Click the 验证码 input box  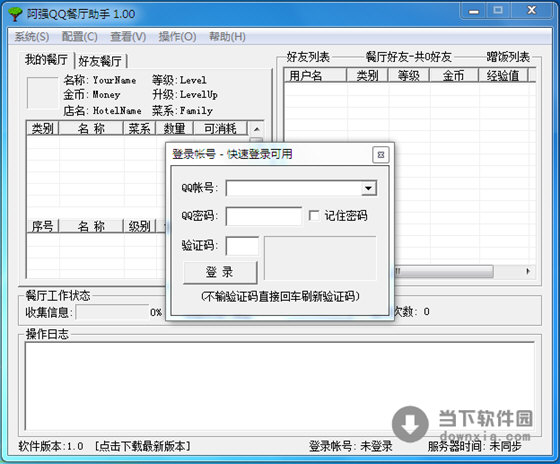tap(242, 246)
